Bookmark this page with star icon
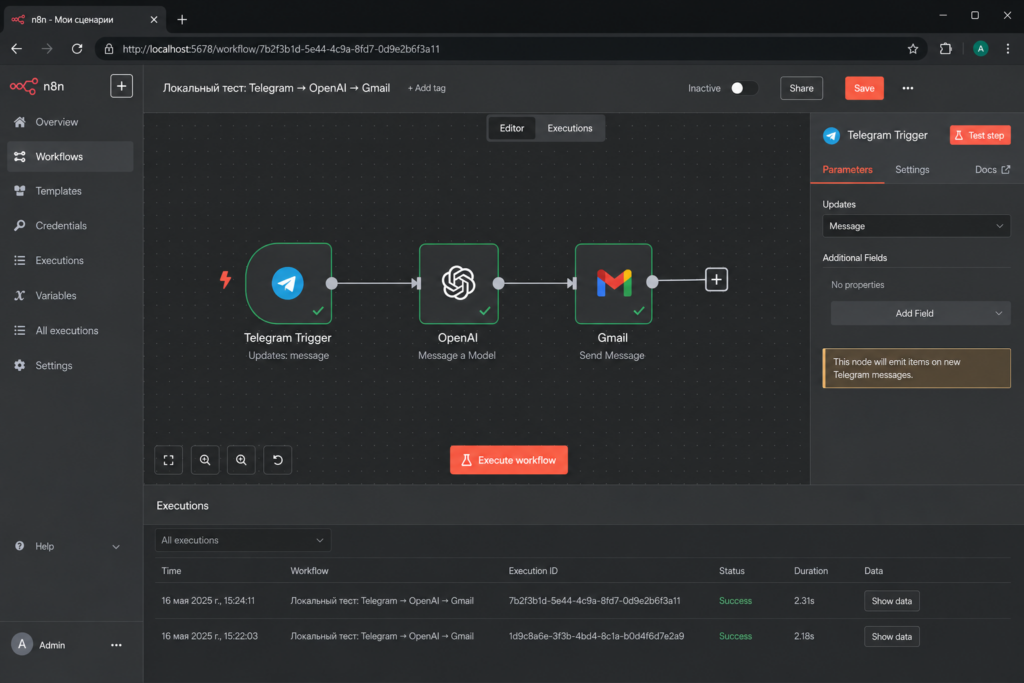The width and height of the screenshot is (1024, 683). (x=913, y=49)
